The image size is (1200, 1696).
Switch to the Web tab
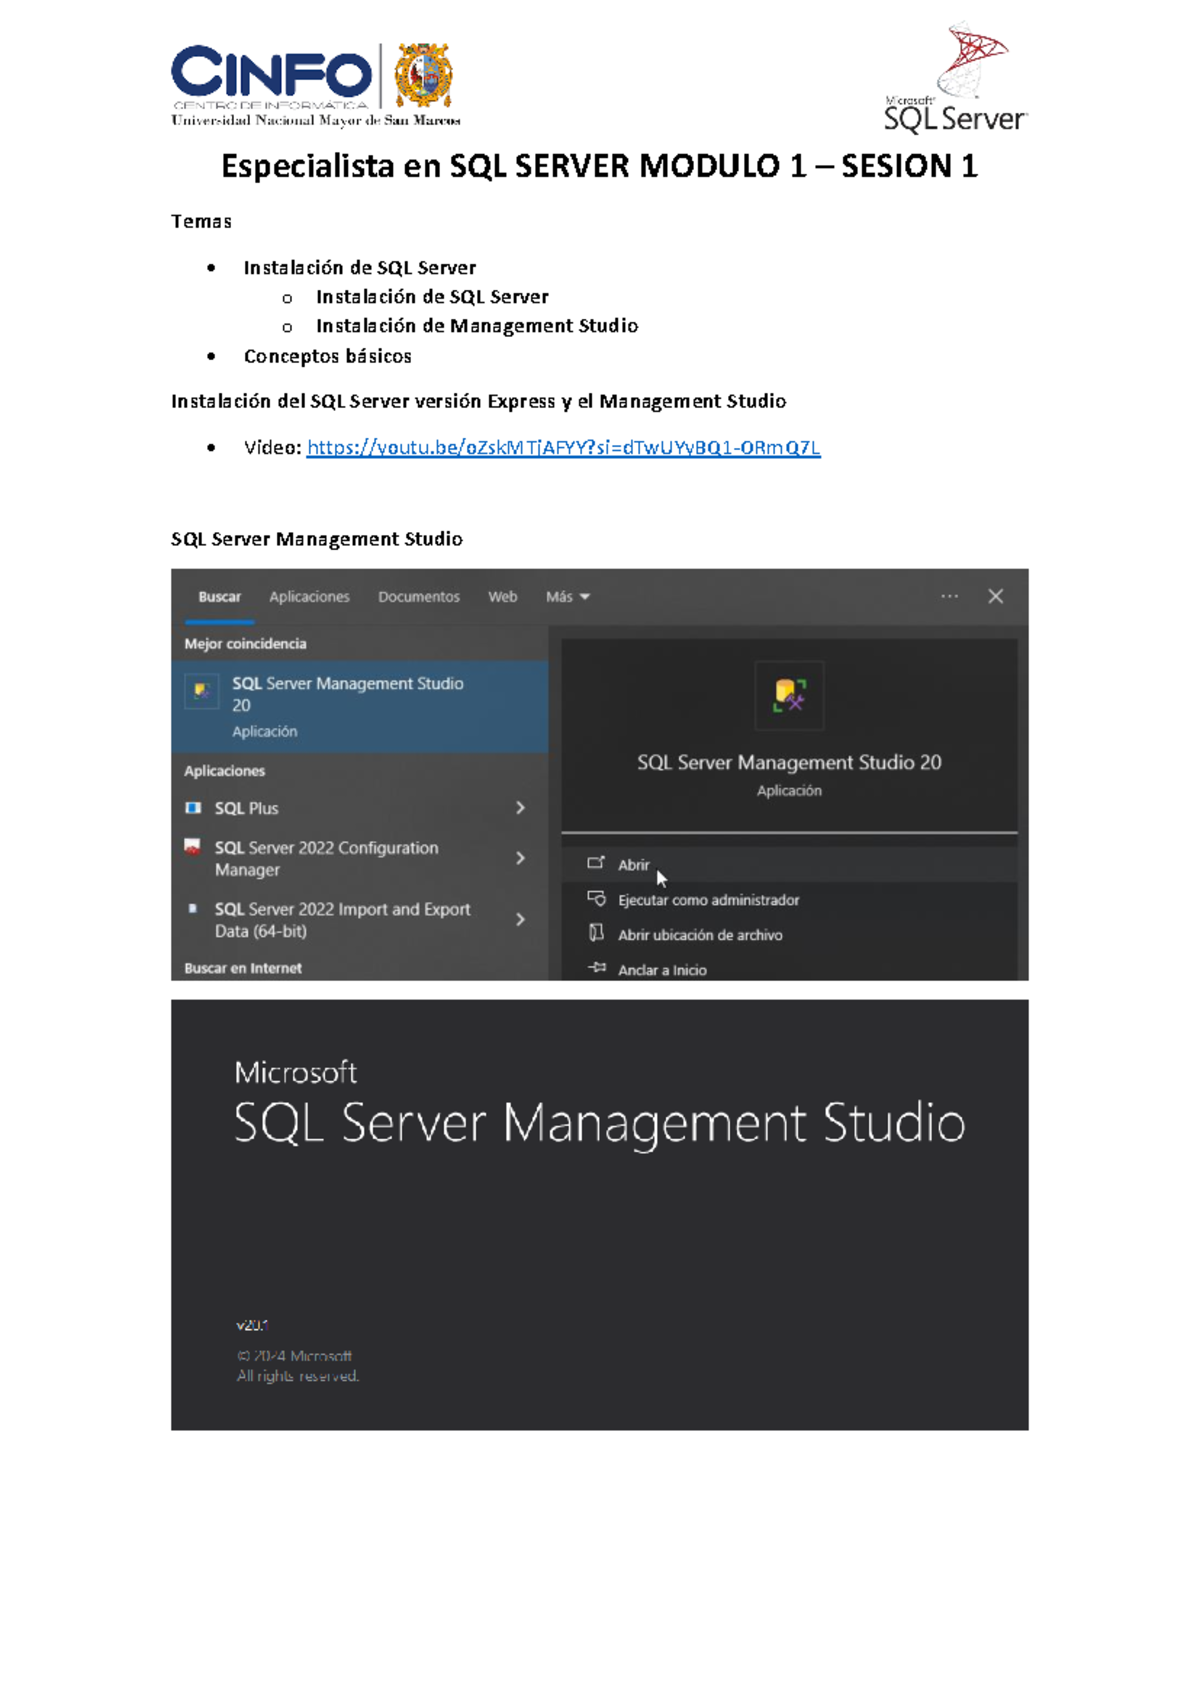(502, 597)
